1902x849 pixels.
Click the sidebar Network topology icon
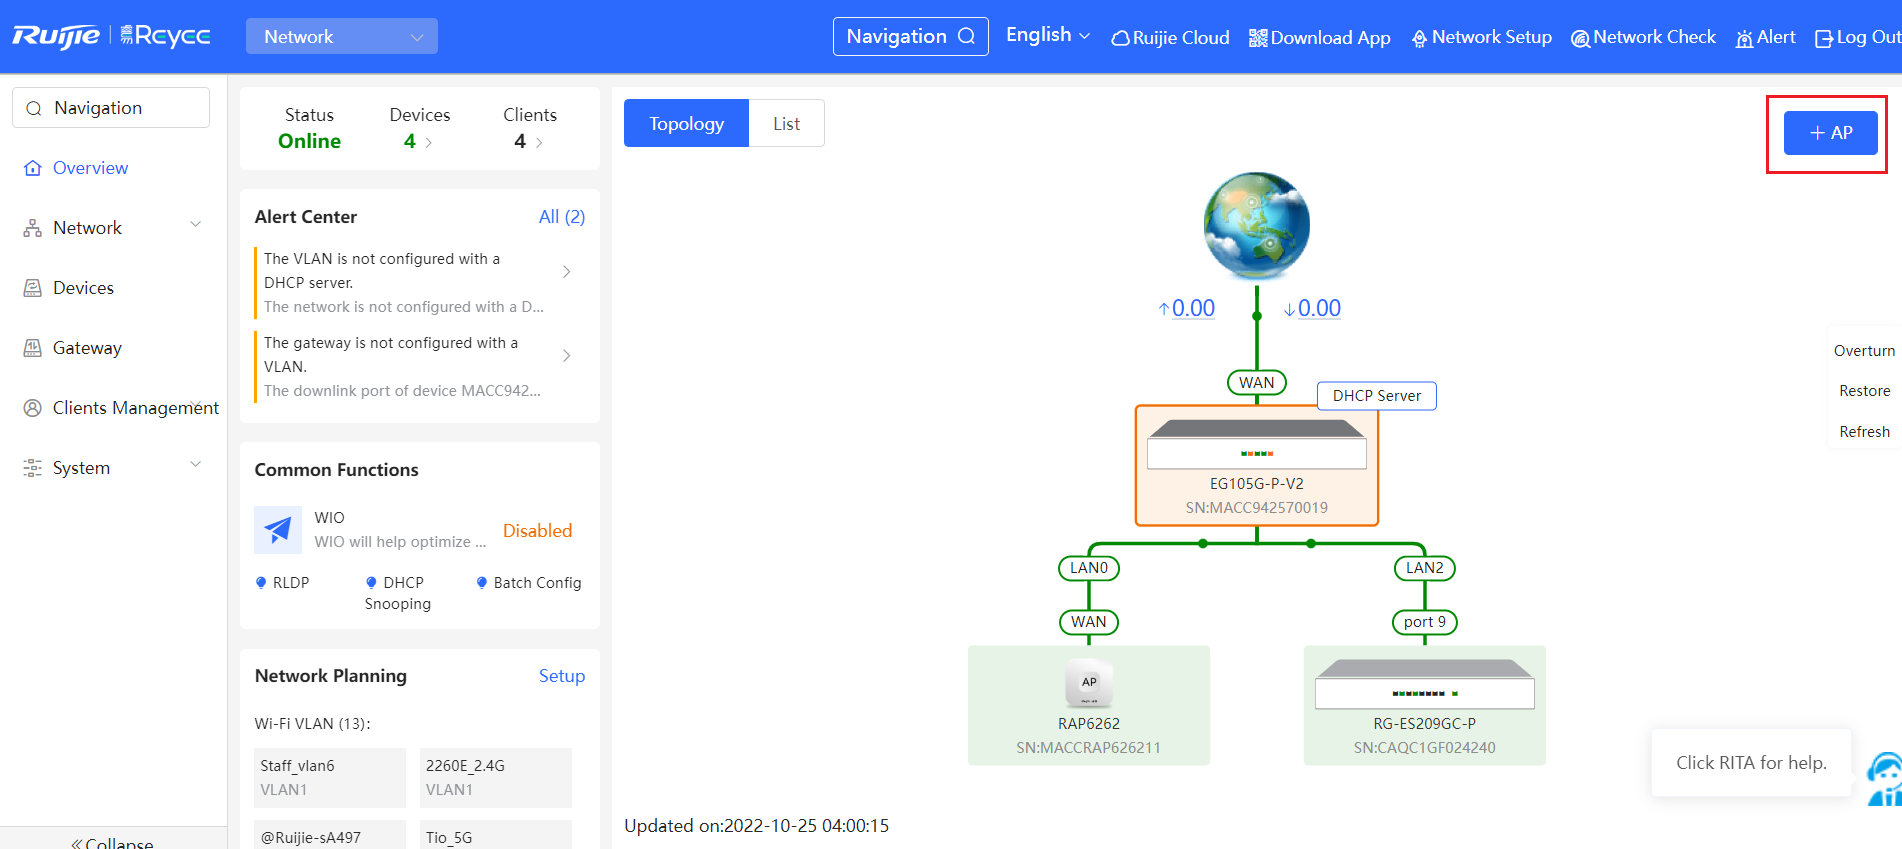[33, 228]
